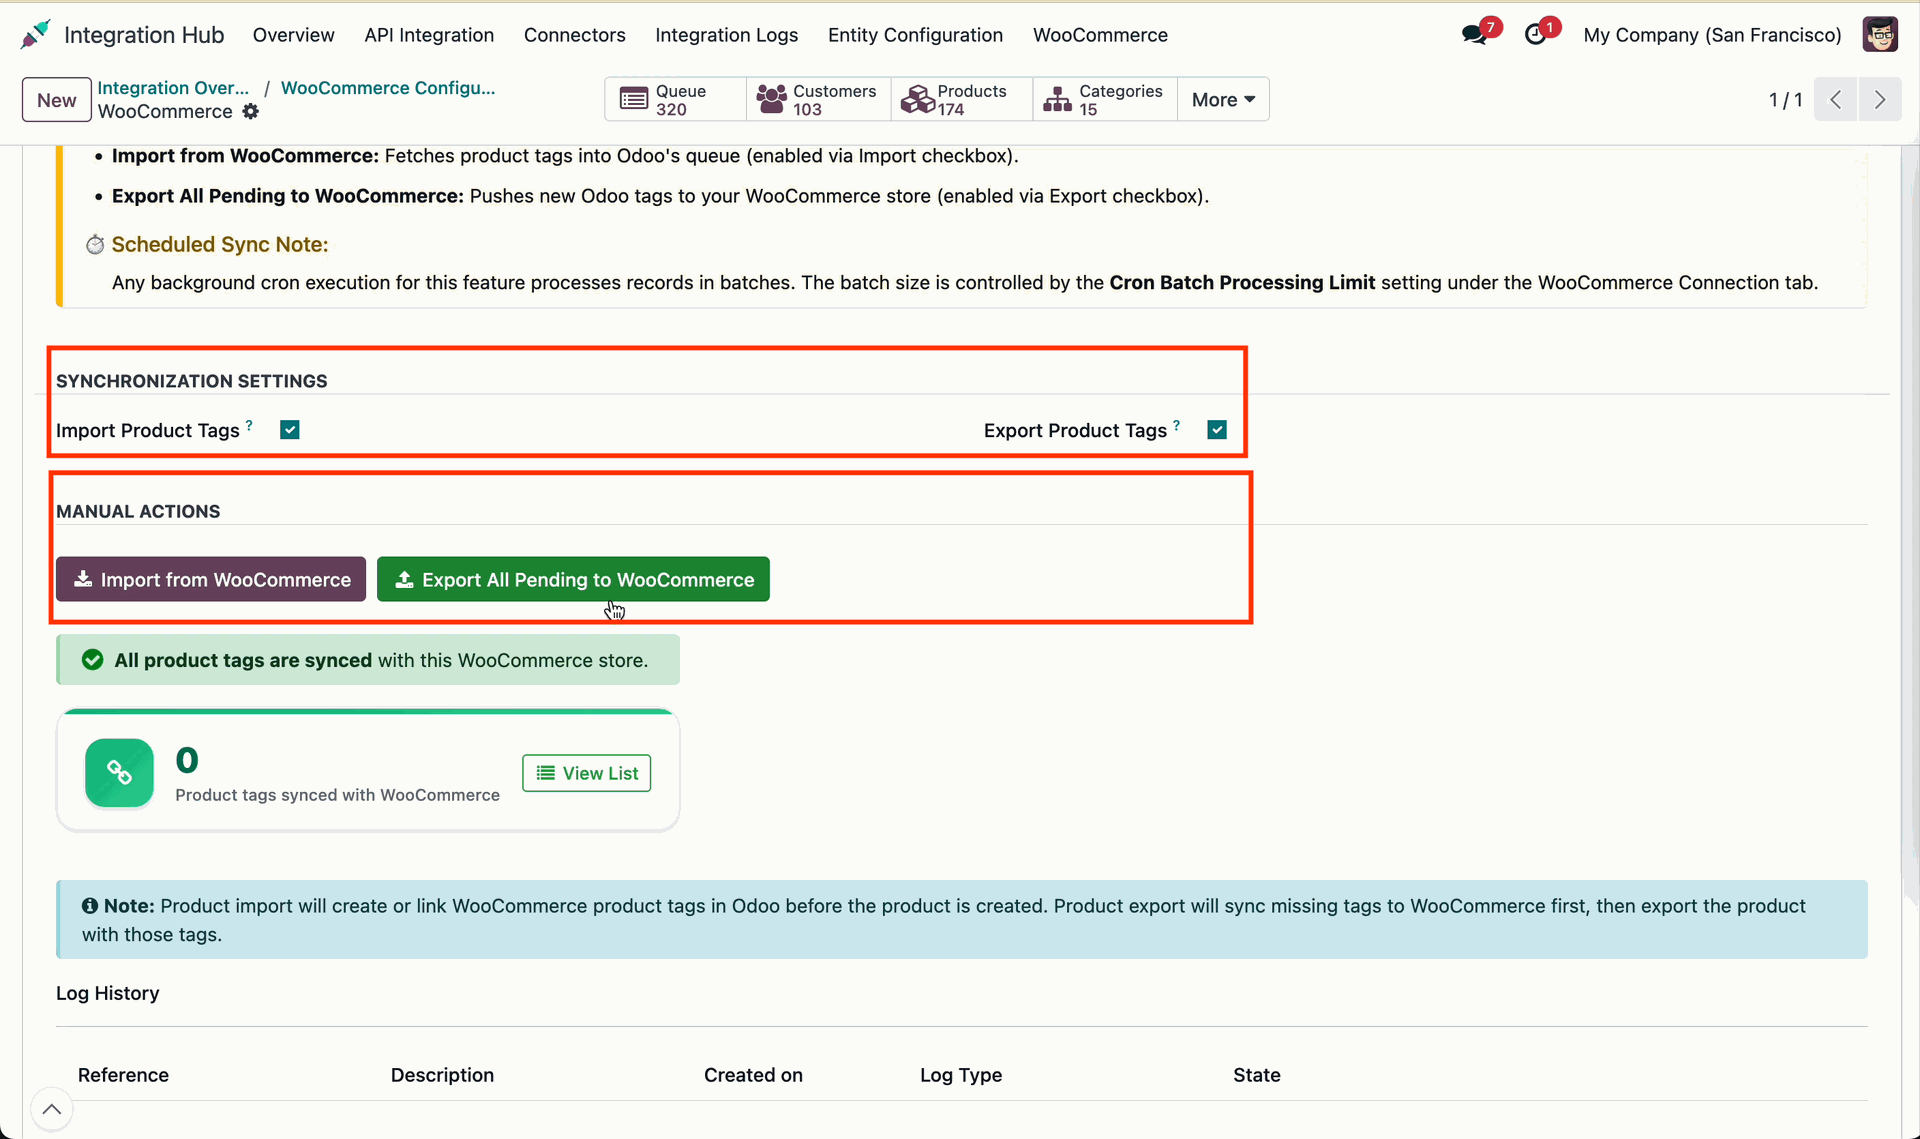
Task: Open user avatar menu
Action: (x=1880, y=34)
